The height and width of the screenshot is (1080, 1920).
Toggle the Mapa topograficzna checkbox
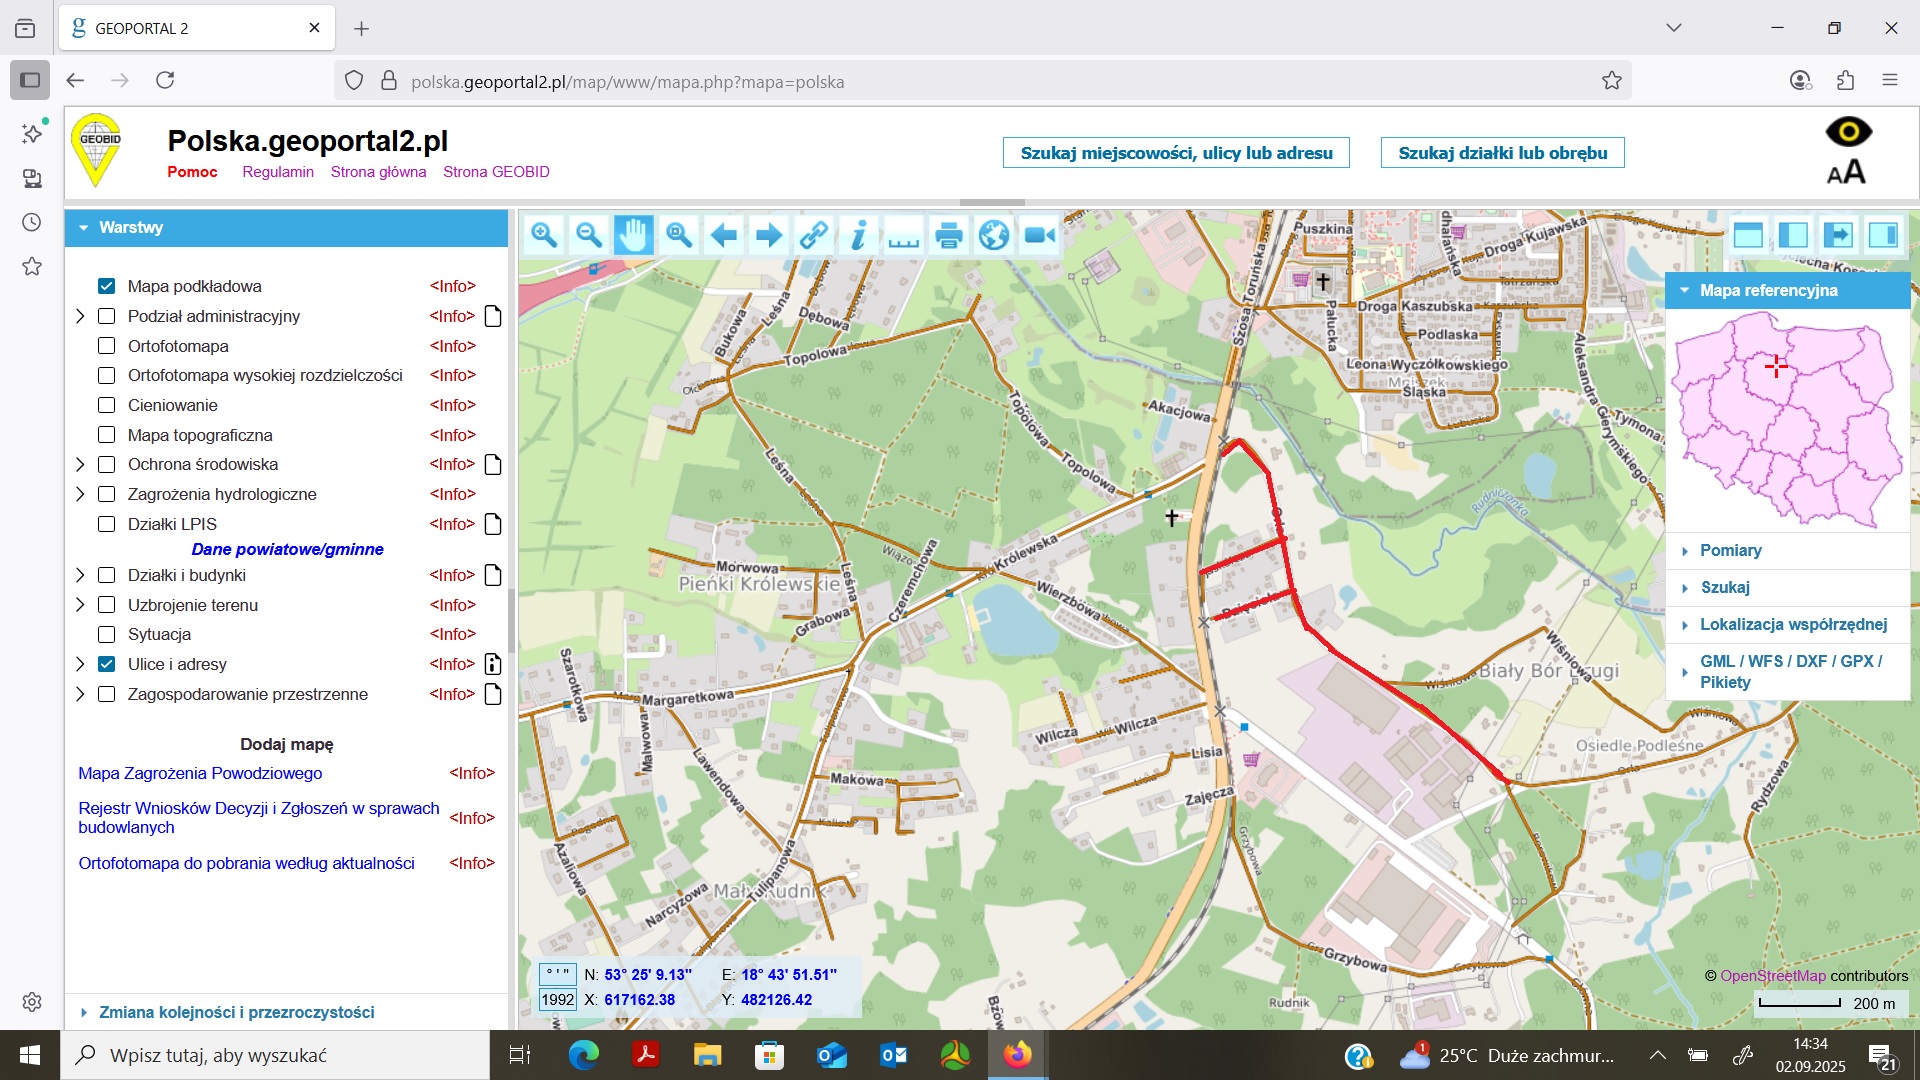[106, 435]
